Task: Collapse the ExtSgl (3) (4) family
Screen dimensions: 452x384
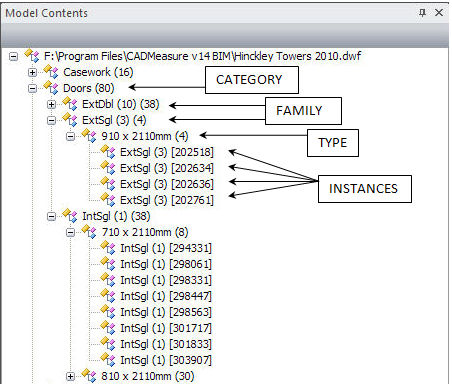Action: click(x=51, y=120)
